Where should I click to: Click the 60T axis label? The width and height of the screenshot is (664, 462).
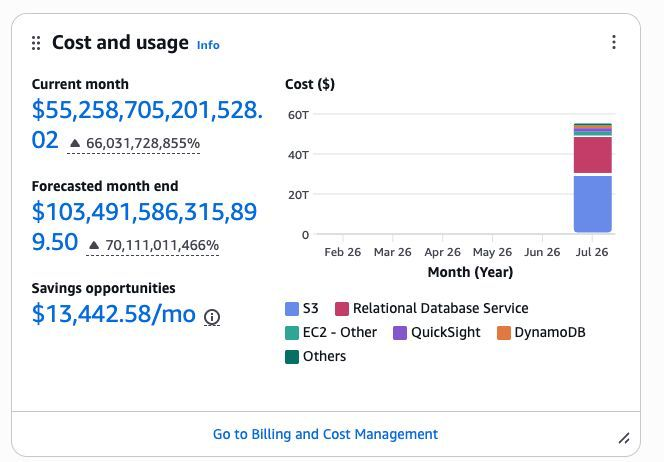coord(299,115)
